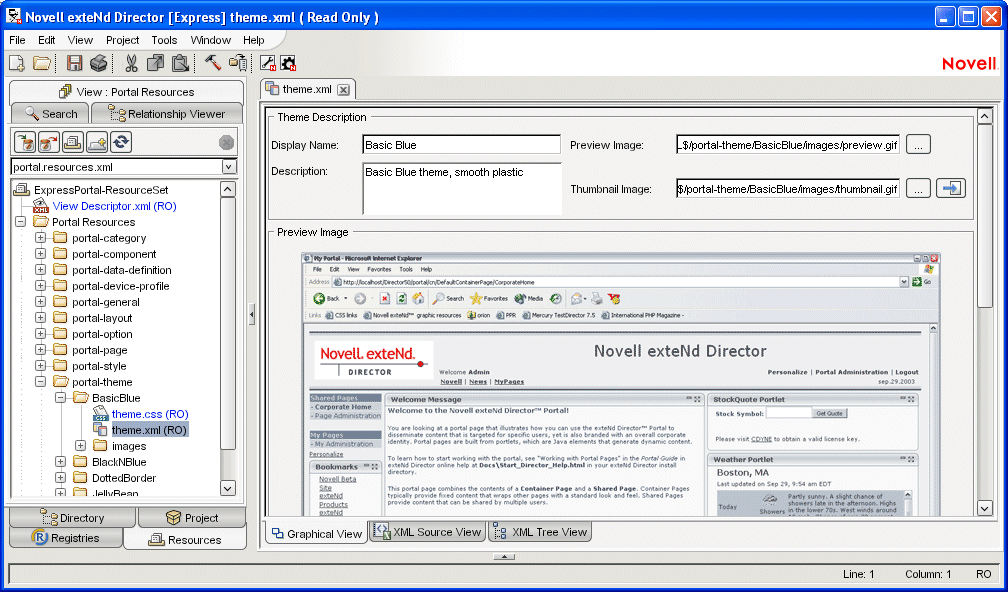Image resolution: width=1008 pixels, height=592 pixels.
Task: Select theme.xml (RO) in the tree
Action: 149,430
